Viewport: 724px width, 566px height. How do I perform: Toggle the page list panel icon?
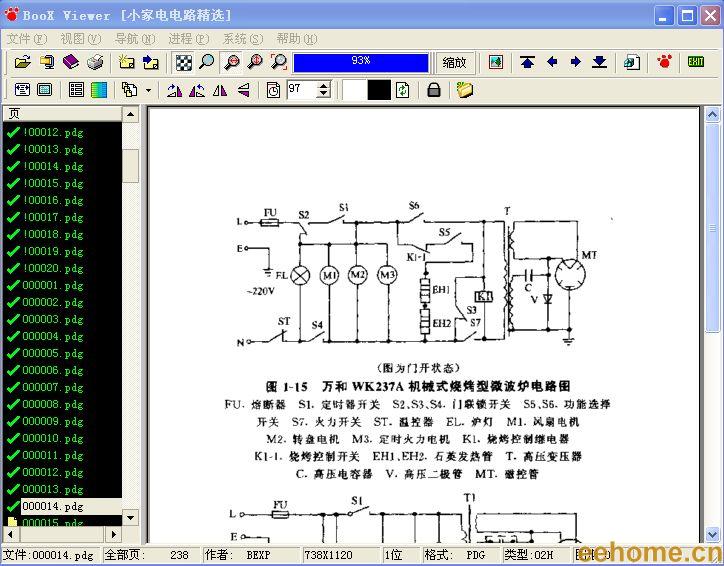[x=76, y=90]
